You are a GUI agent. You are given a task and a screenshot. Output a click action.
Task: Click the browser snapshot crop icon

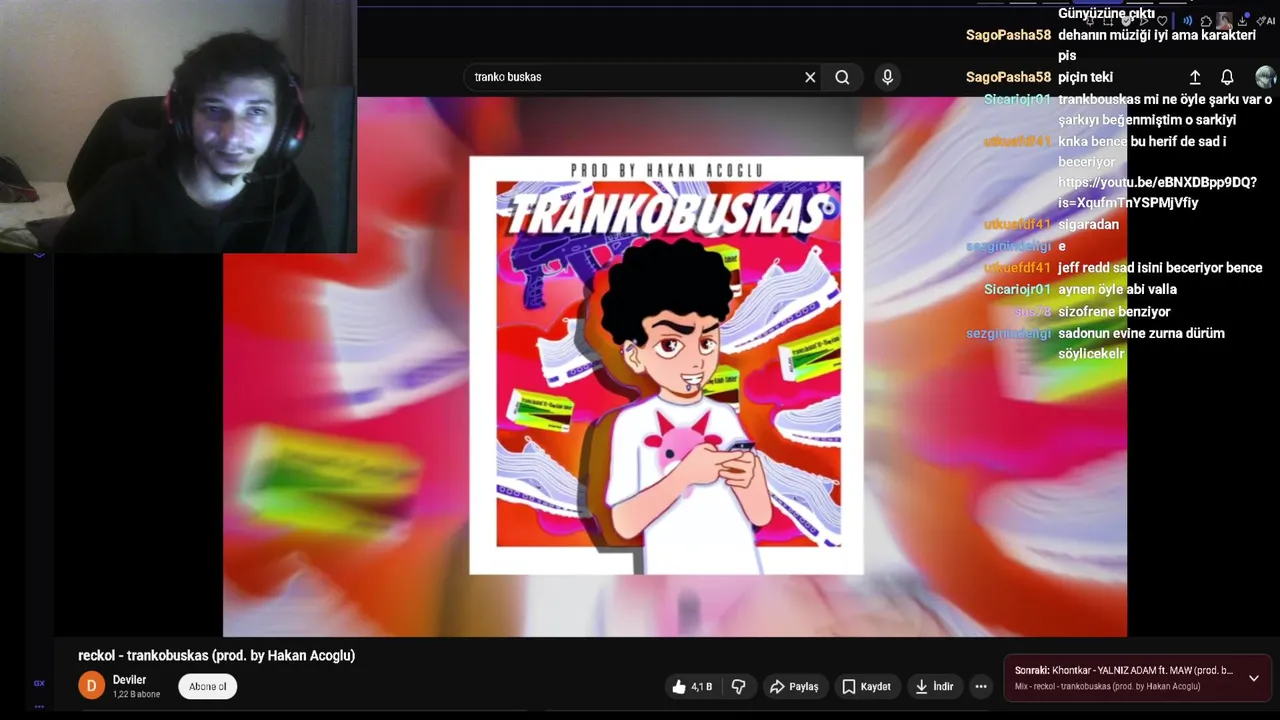[1108, 21]
